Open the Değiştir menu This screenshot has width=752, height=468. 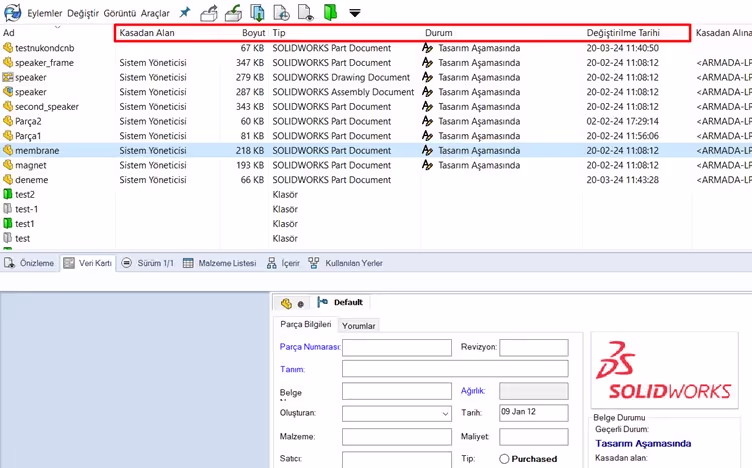[x=82, y=13]
